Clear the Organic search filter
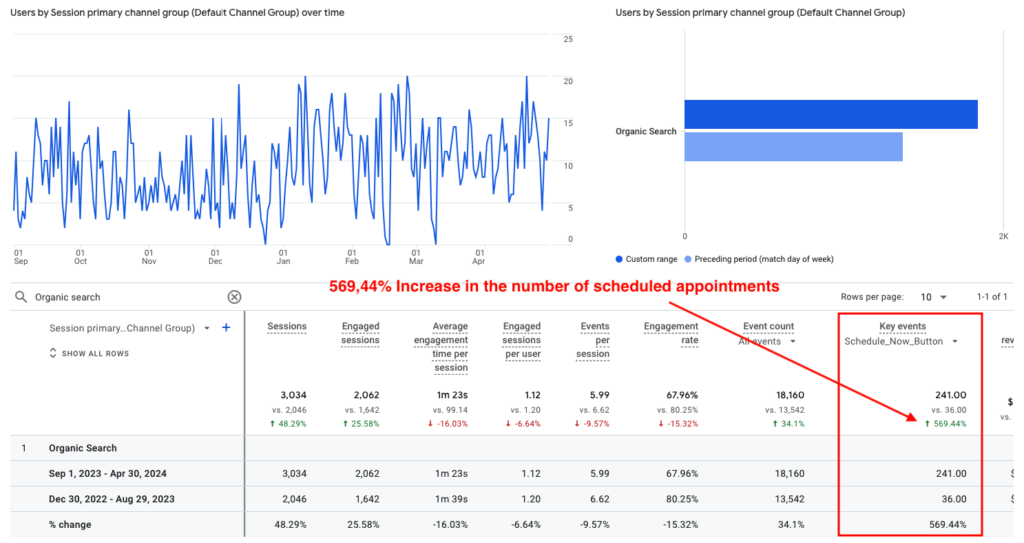1024x543 pixels. pos(234,297)
